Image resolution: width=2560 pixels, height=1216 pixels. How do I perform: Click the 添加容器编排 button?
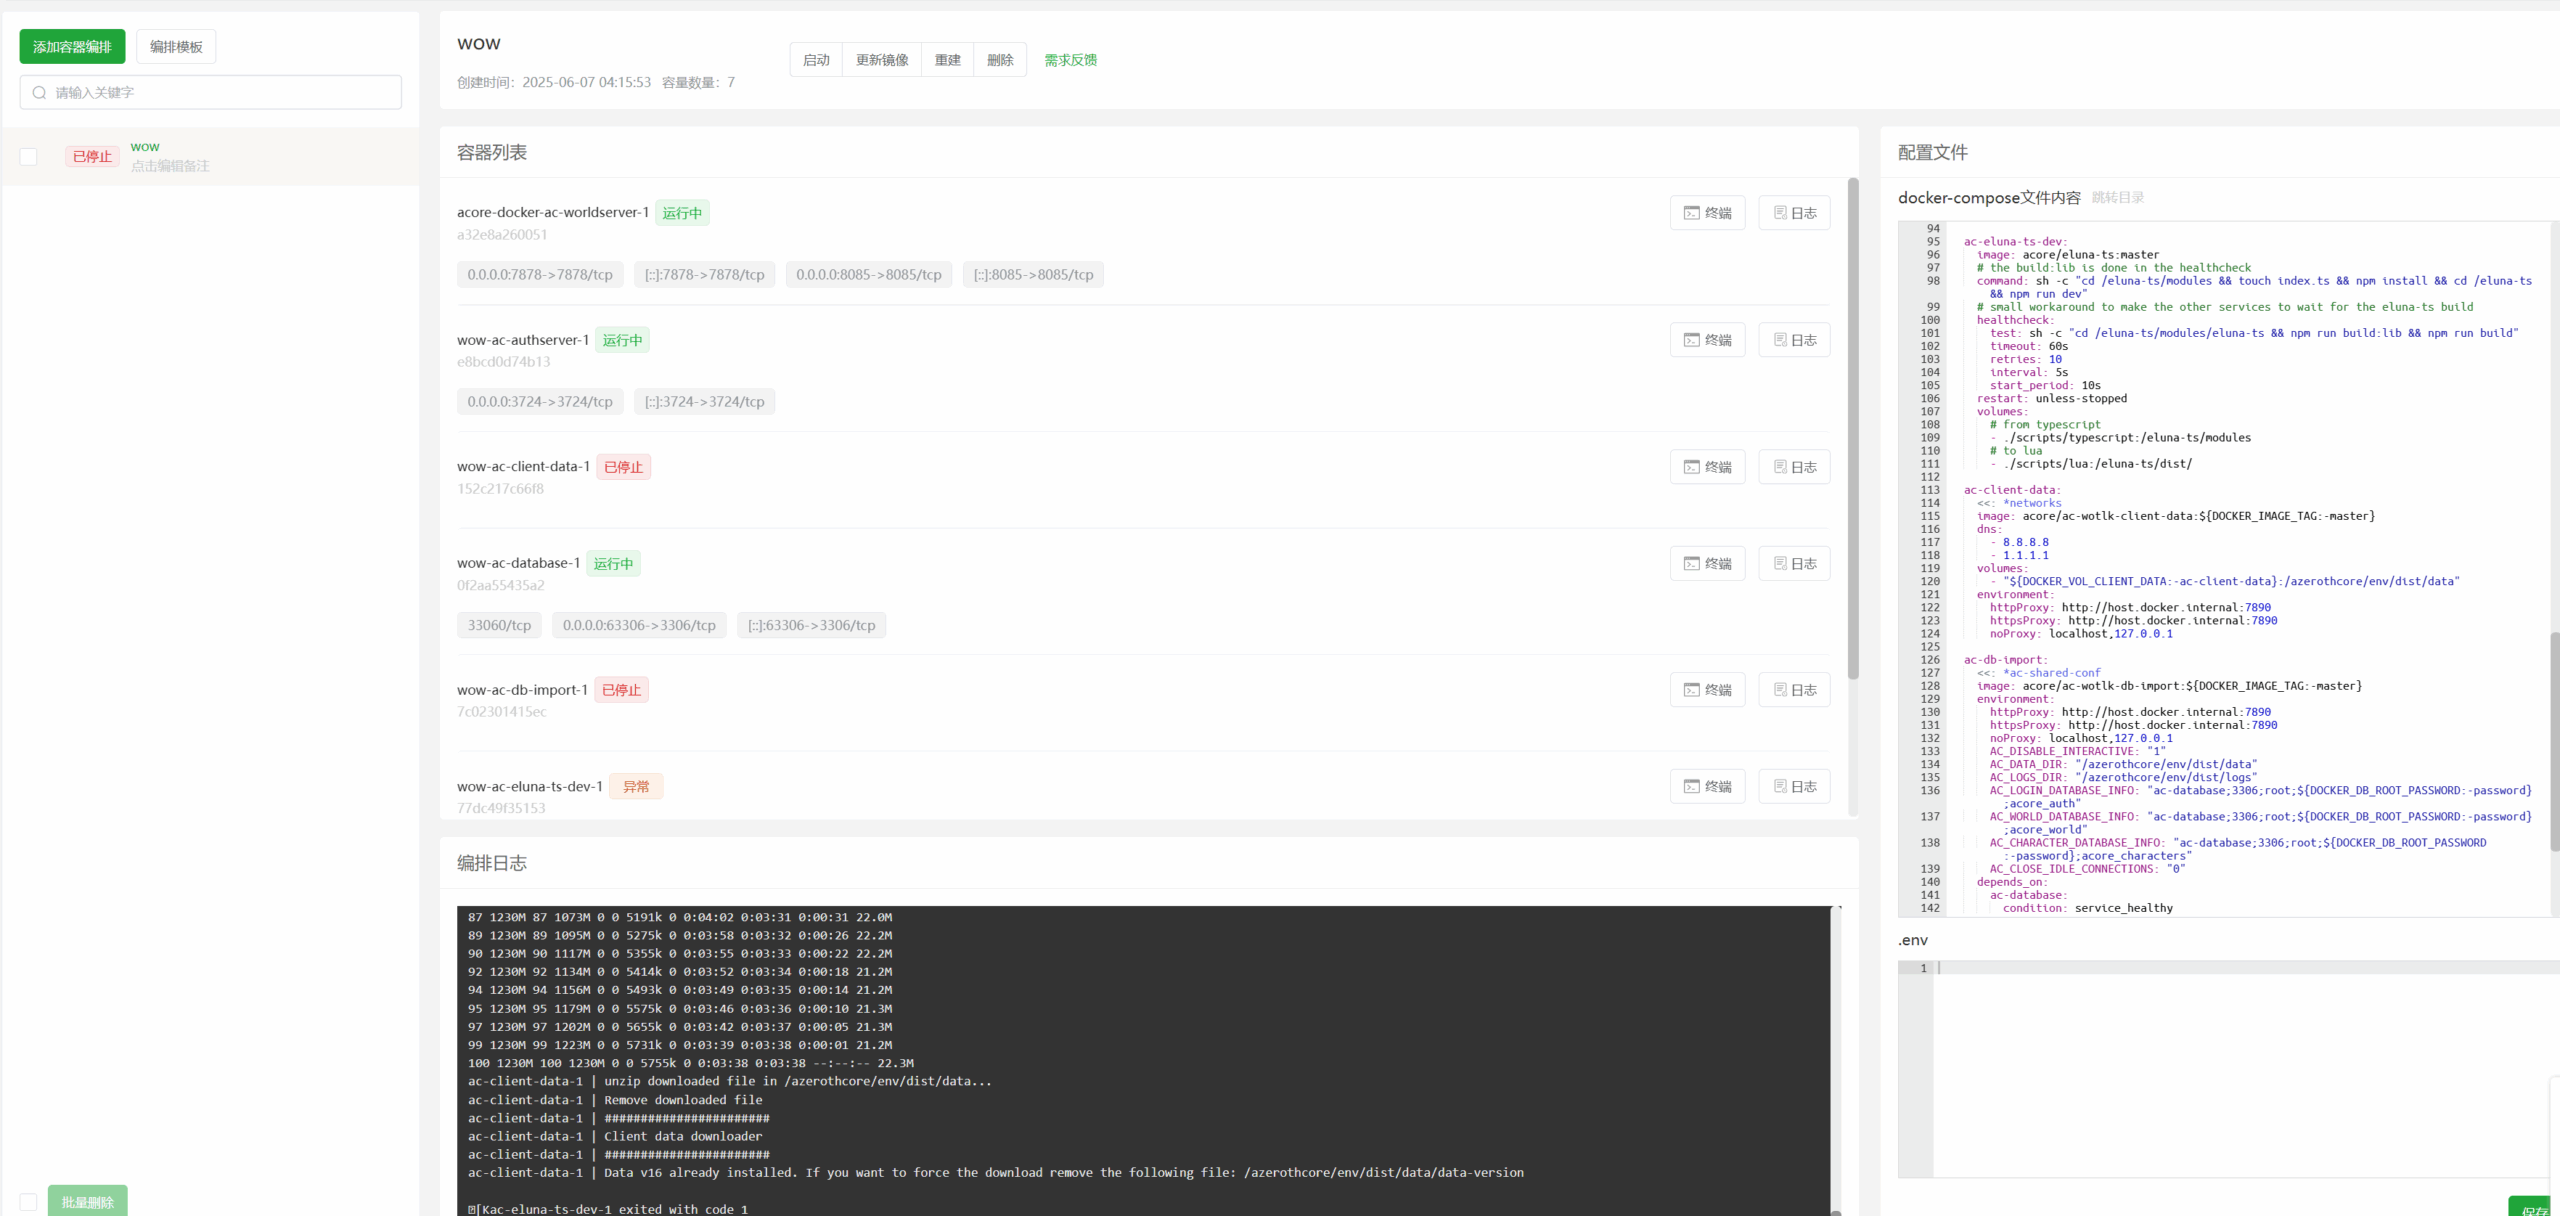click(72, 46)
